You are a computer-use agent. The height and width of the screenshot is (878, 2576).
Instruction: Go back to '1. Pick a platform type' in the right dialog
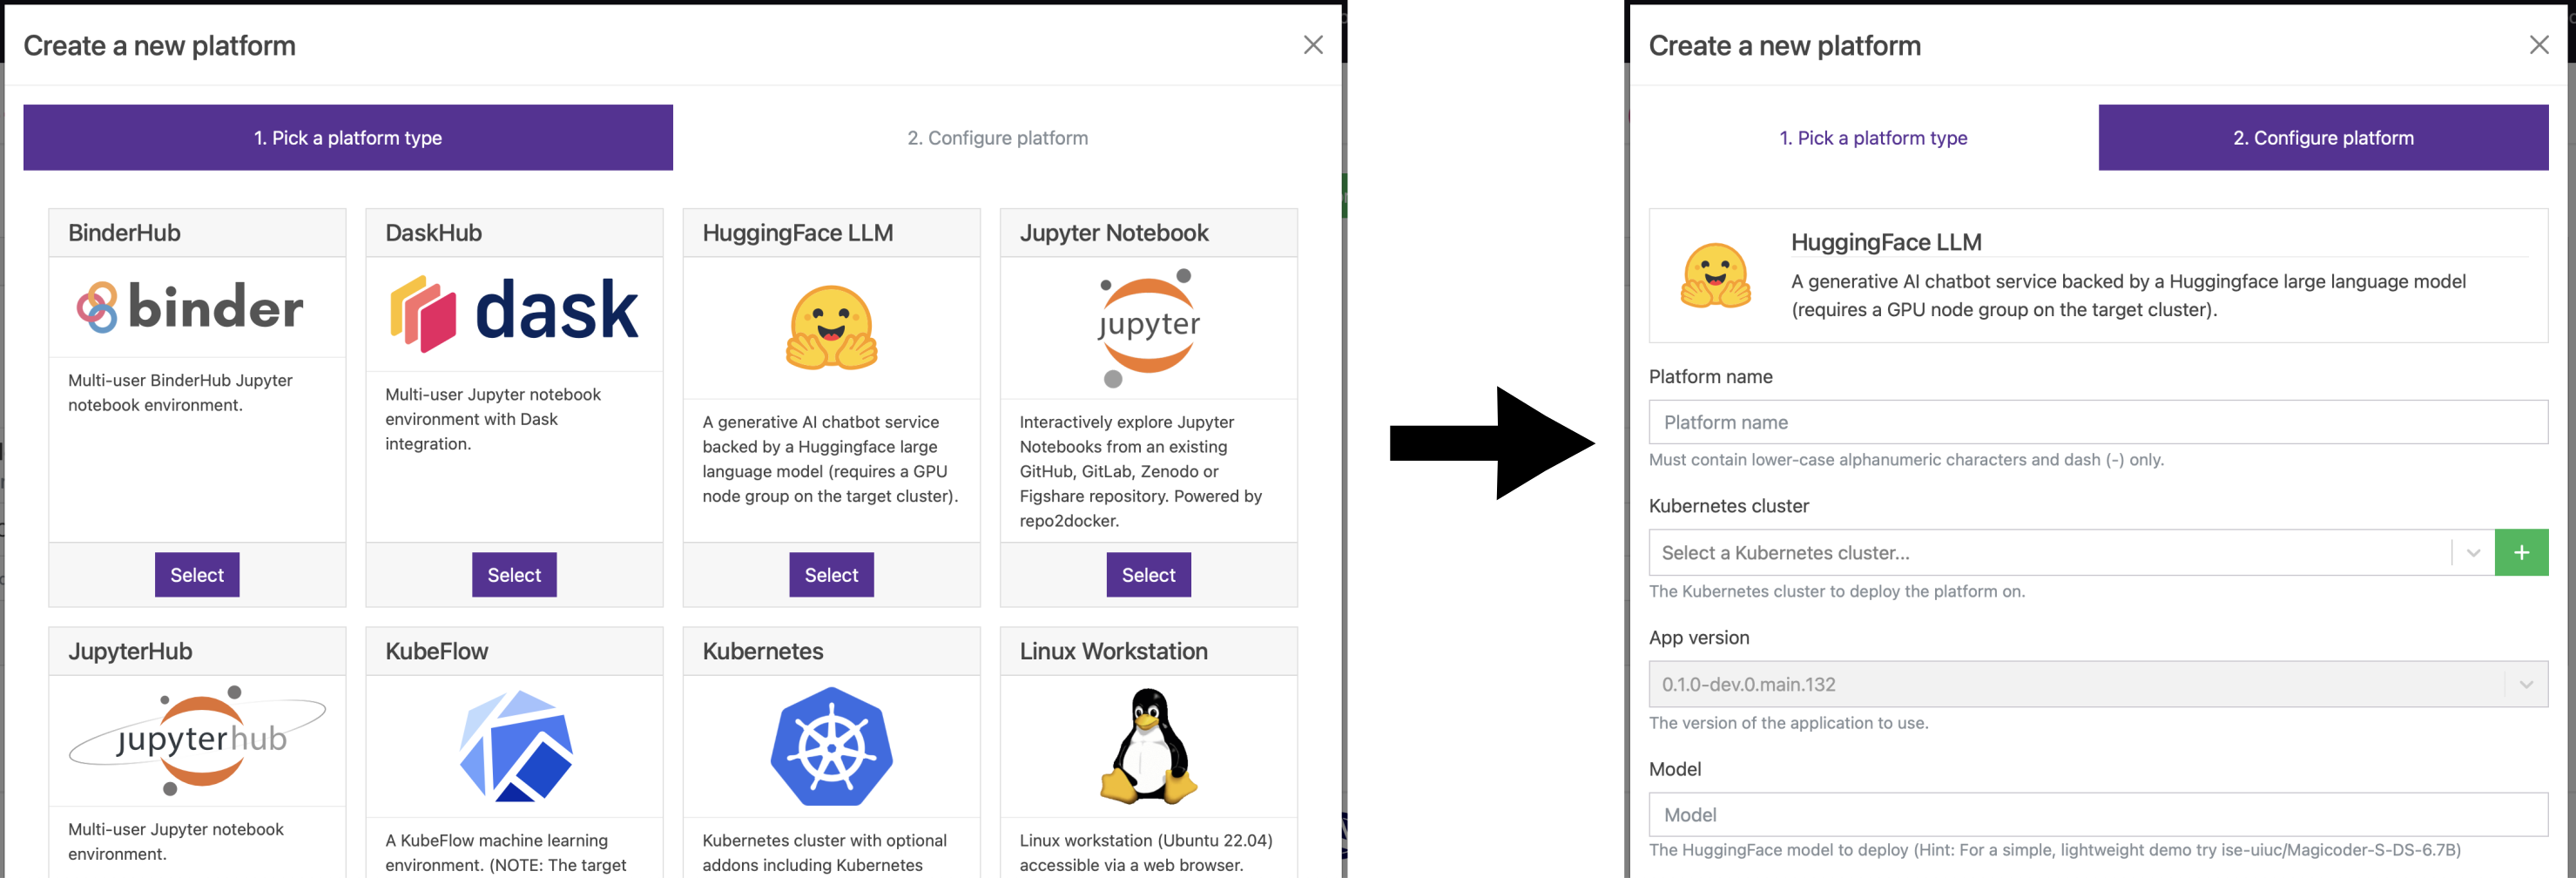(1873, 138)
